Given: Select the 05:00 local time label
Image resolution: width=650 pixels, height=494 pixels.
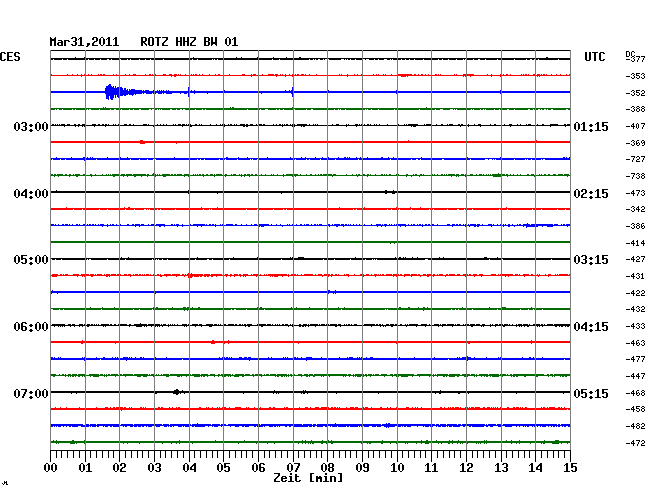Looking at the screenshot, I should pos(31,260).
